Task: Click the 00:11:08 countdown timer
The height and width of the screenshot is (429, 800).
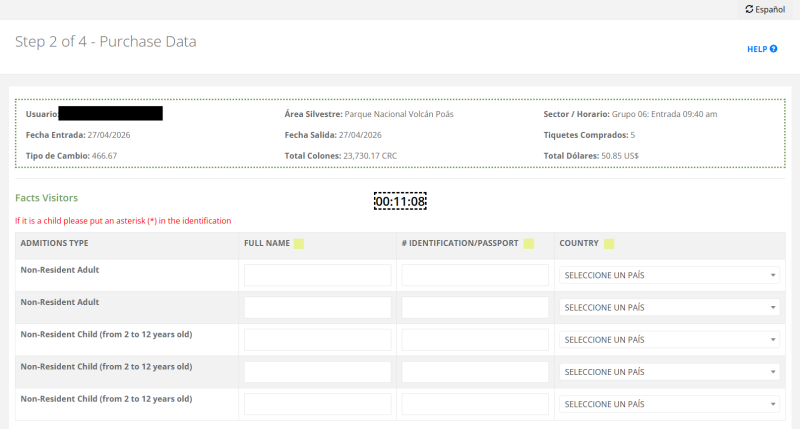Action: pos(400,201)
